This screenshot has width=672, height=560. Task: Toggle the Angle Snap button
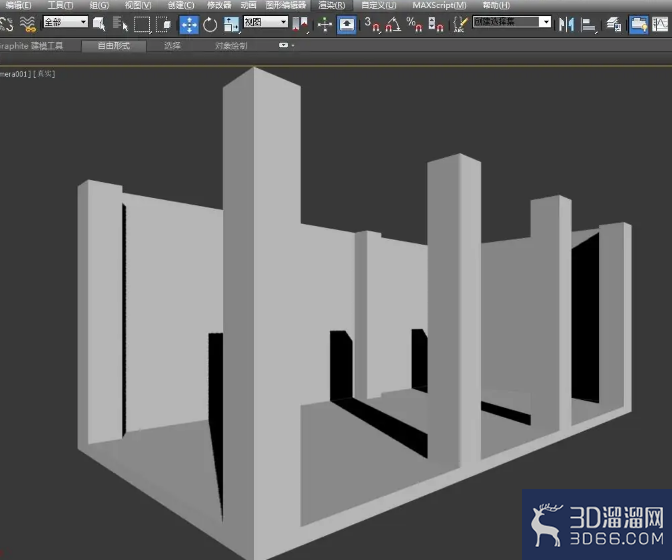click(393, 24)
